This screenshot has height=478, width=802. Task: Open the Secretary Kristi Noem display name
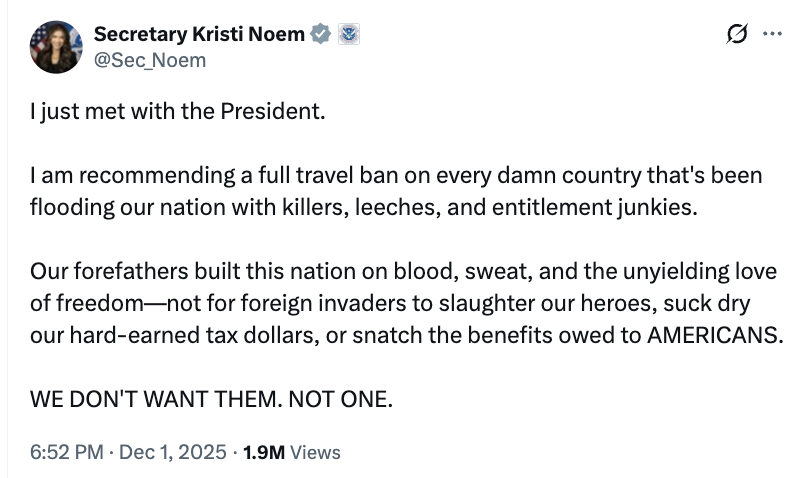pos(200,34)
